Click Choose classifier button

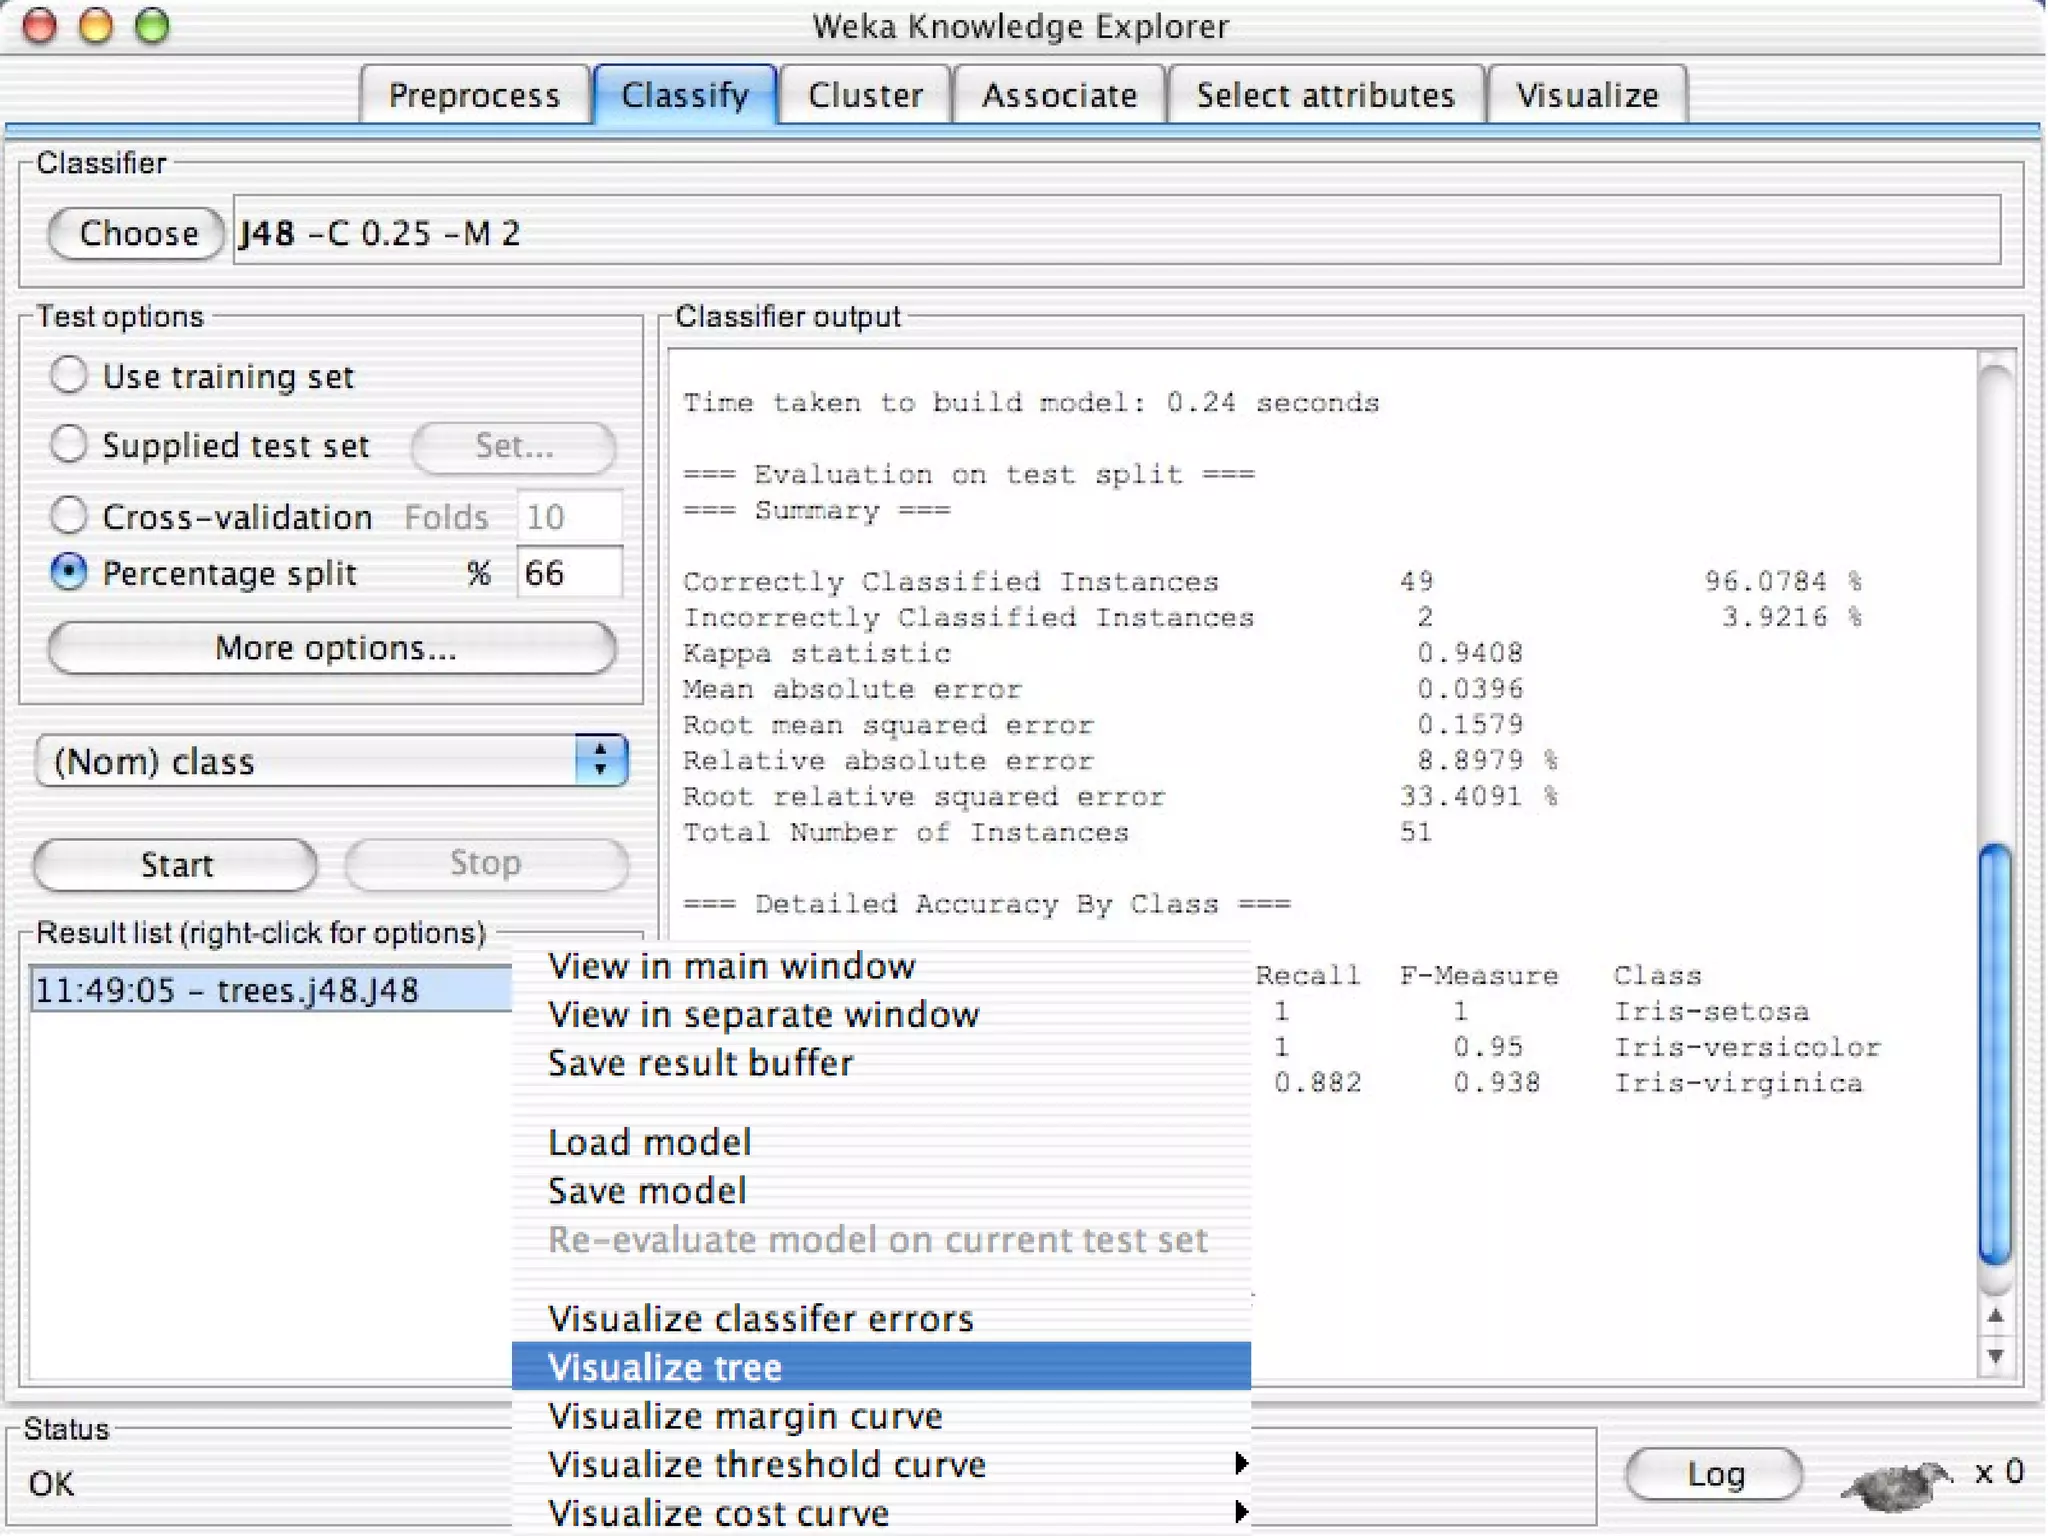137,233
